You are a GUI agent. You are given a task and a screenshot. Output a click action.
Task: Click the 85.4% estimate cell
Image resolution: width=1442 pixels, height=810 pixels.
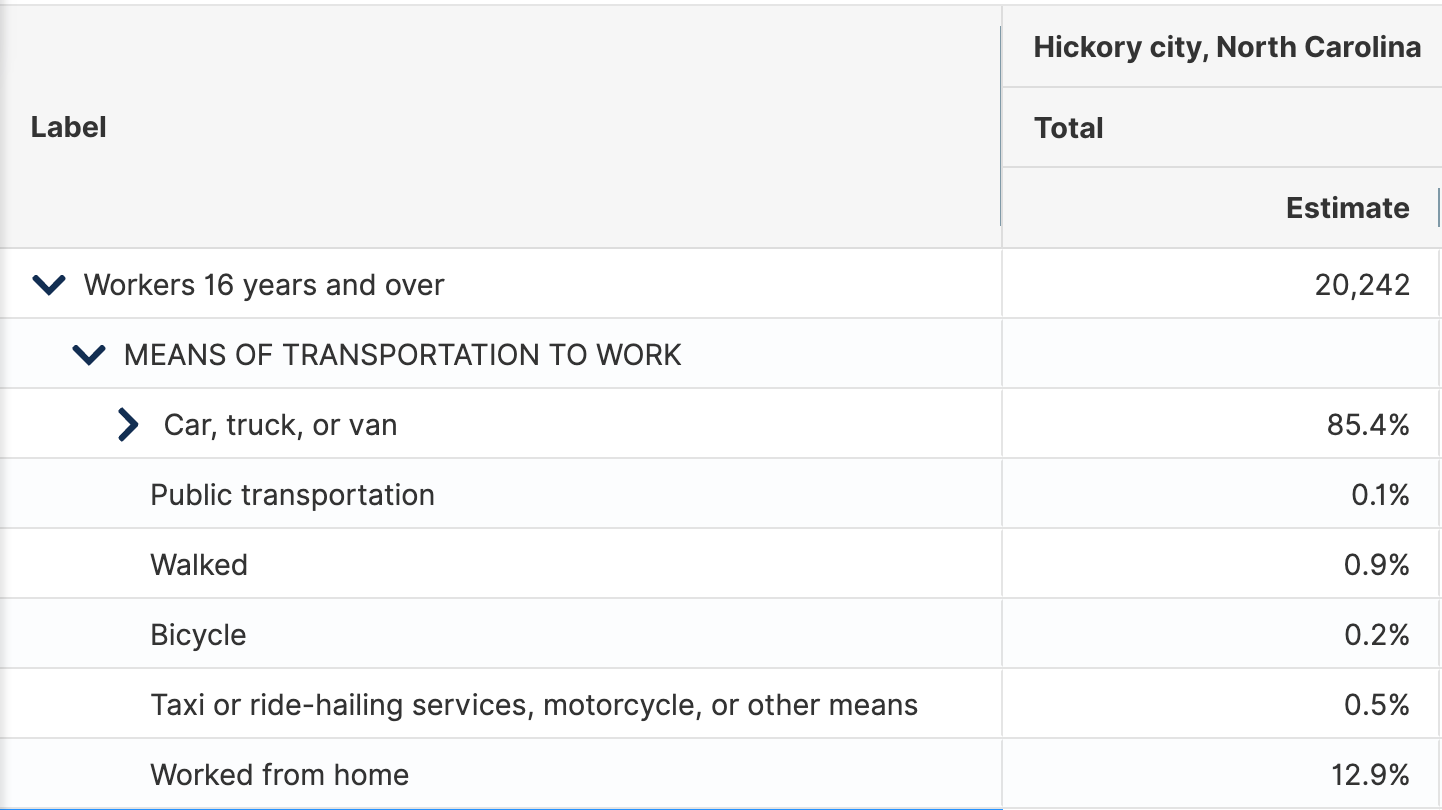[1368, 425]
